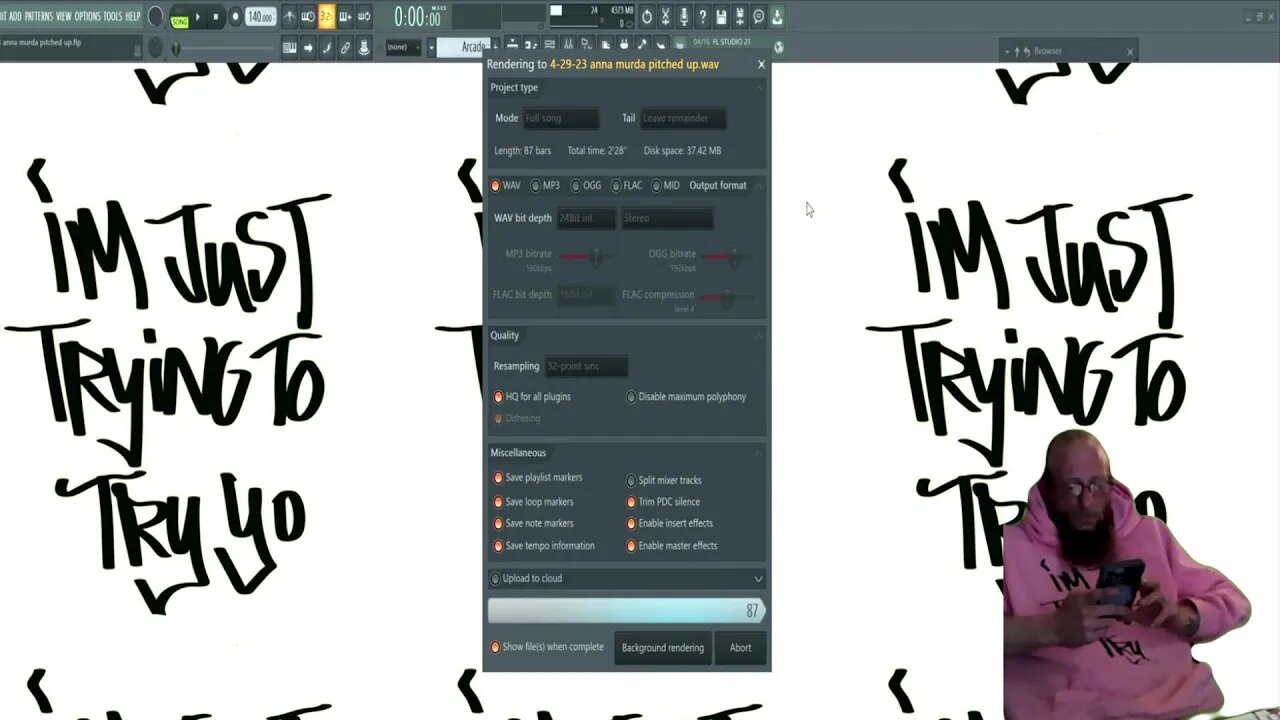Toggle the metronome icon
The height and width of the screenshot is (720, 1280).
pyautogui.click(x=289, y=17)
